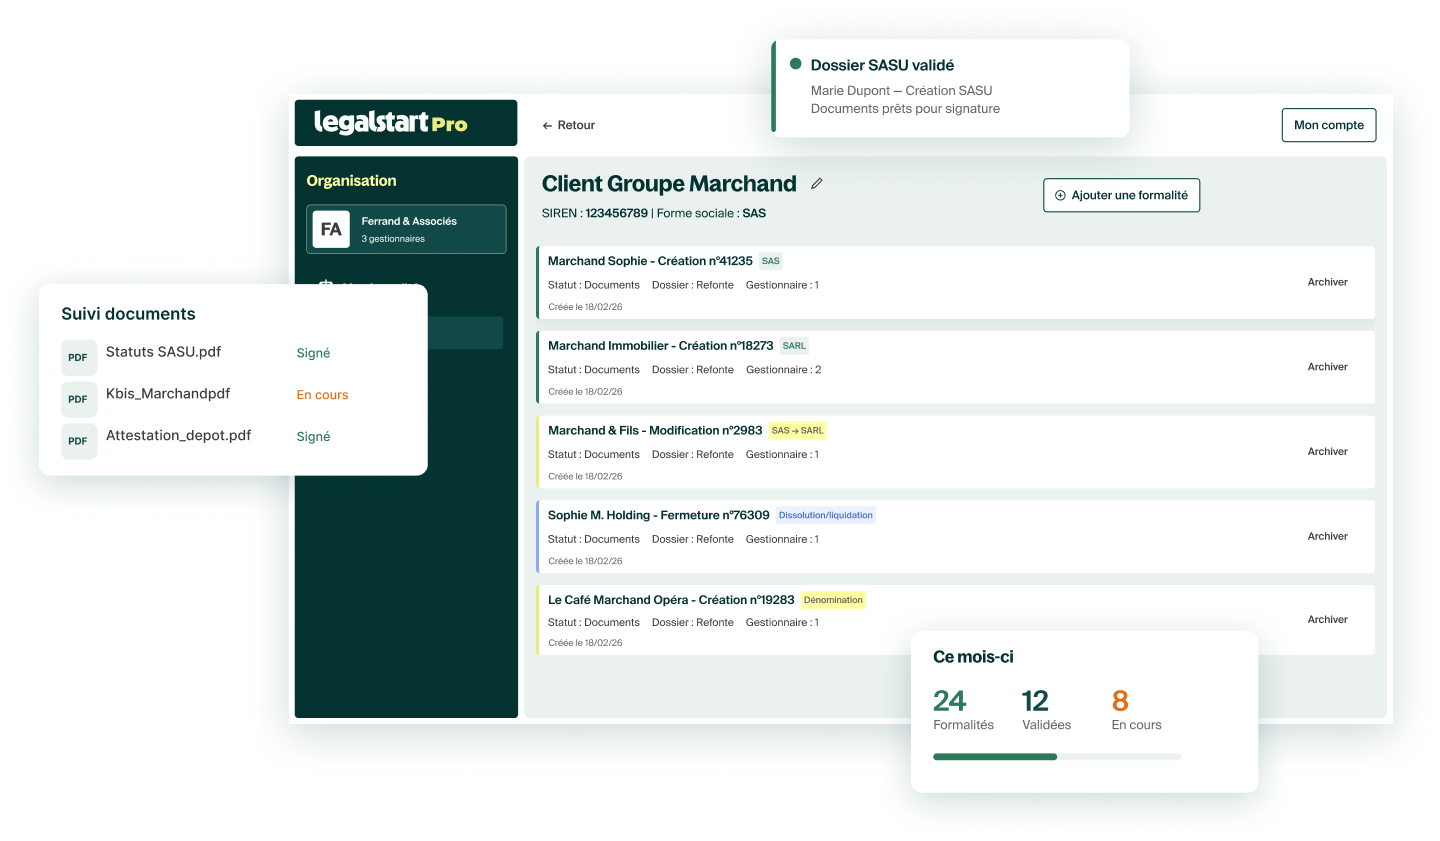Click the plus icon on Ajouter une formalité
The height and width of the screenshot is (841, 1440).
click(1060, 195)
